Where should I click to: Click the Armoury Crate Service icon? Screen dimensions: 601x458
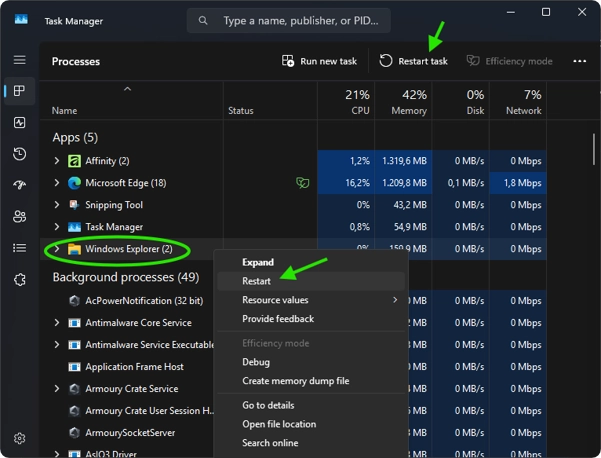74,389
